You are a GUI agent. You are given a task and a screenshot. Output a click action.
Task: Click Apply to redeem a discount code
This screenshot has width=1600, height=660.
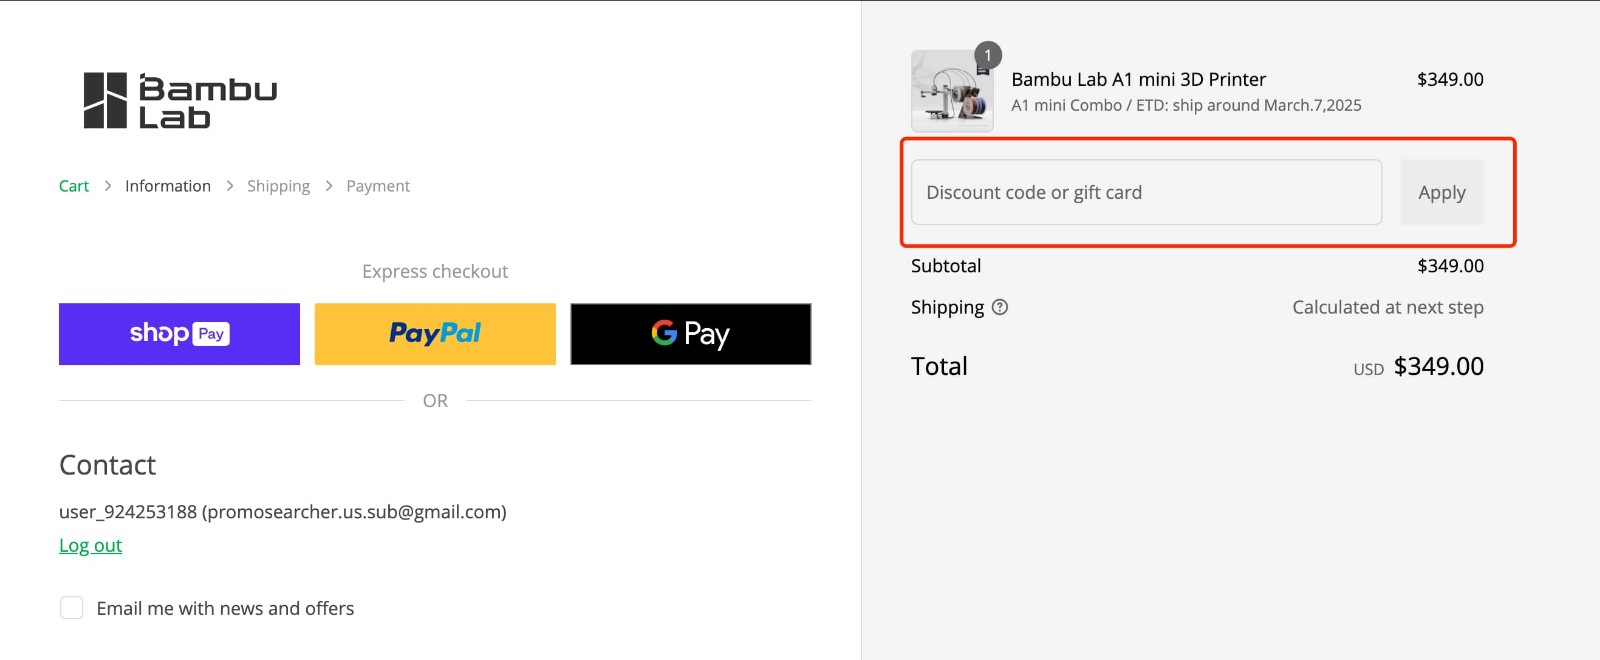[x=1441, y=192]
